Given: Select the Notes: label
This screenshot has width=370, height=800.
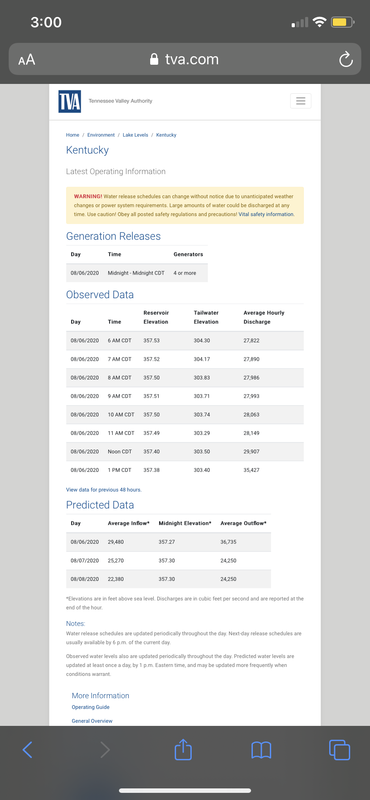Looking at the screenshot, I should coord(76,623).
